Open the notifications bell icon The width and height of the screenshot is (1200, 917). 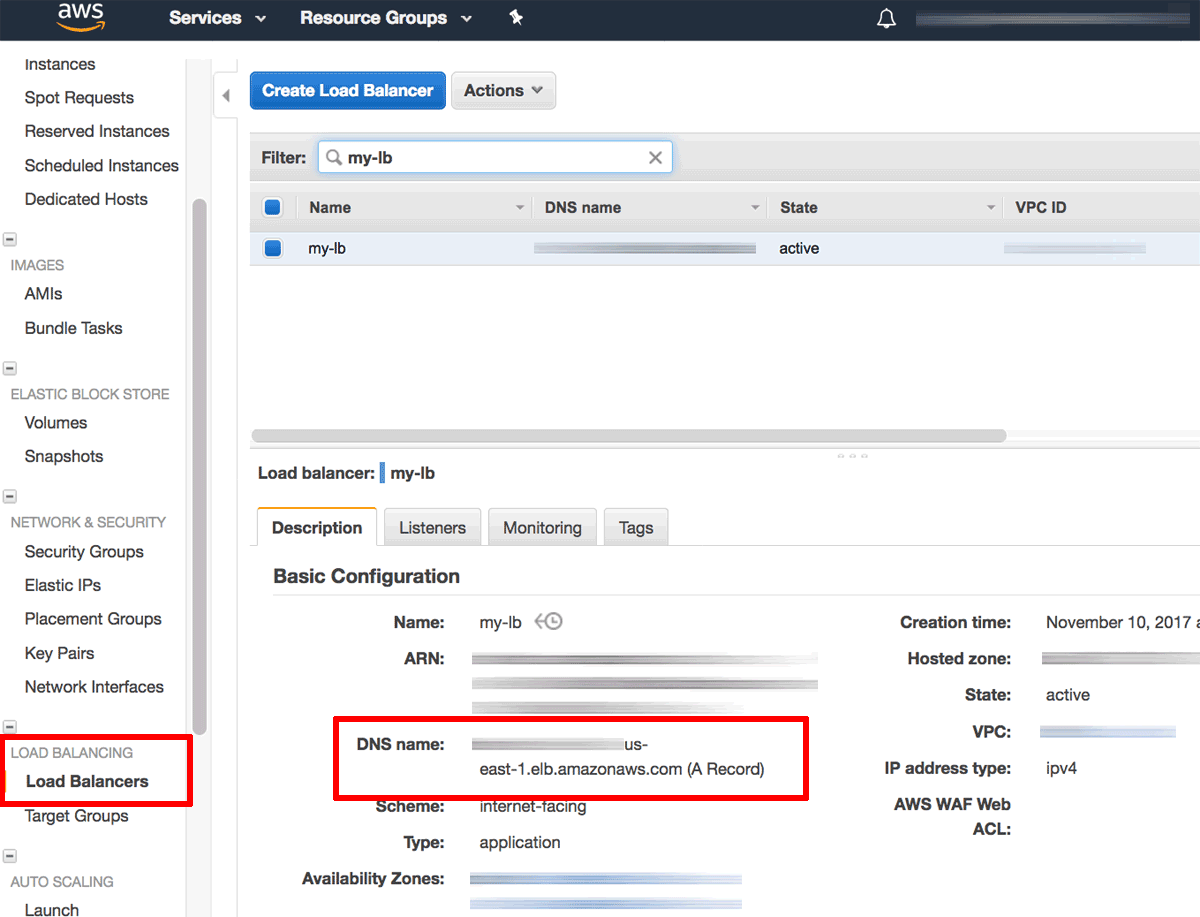coord(886,19)
